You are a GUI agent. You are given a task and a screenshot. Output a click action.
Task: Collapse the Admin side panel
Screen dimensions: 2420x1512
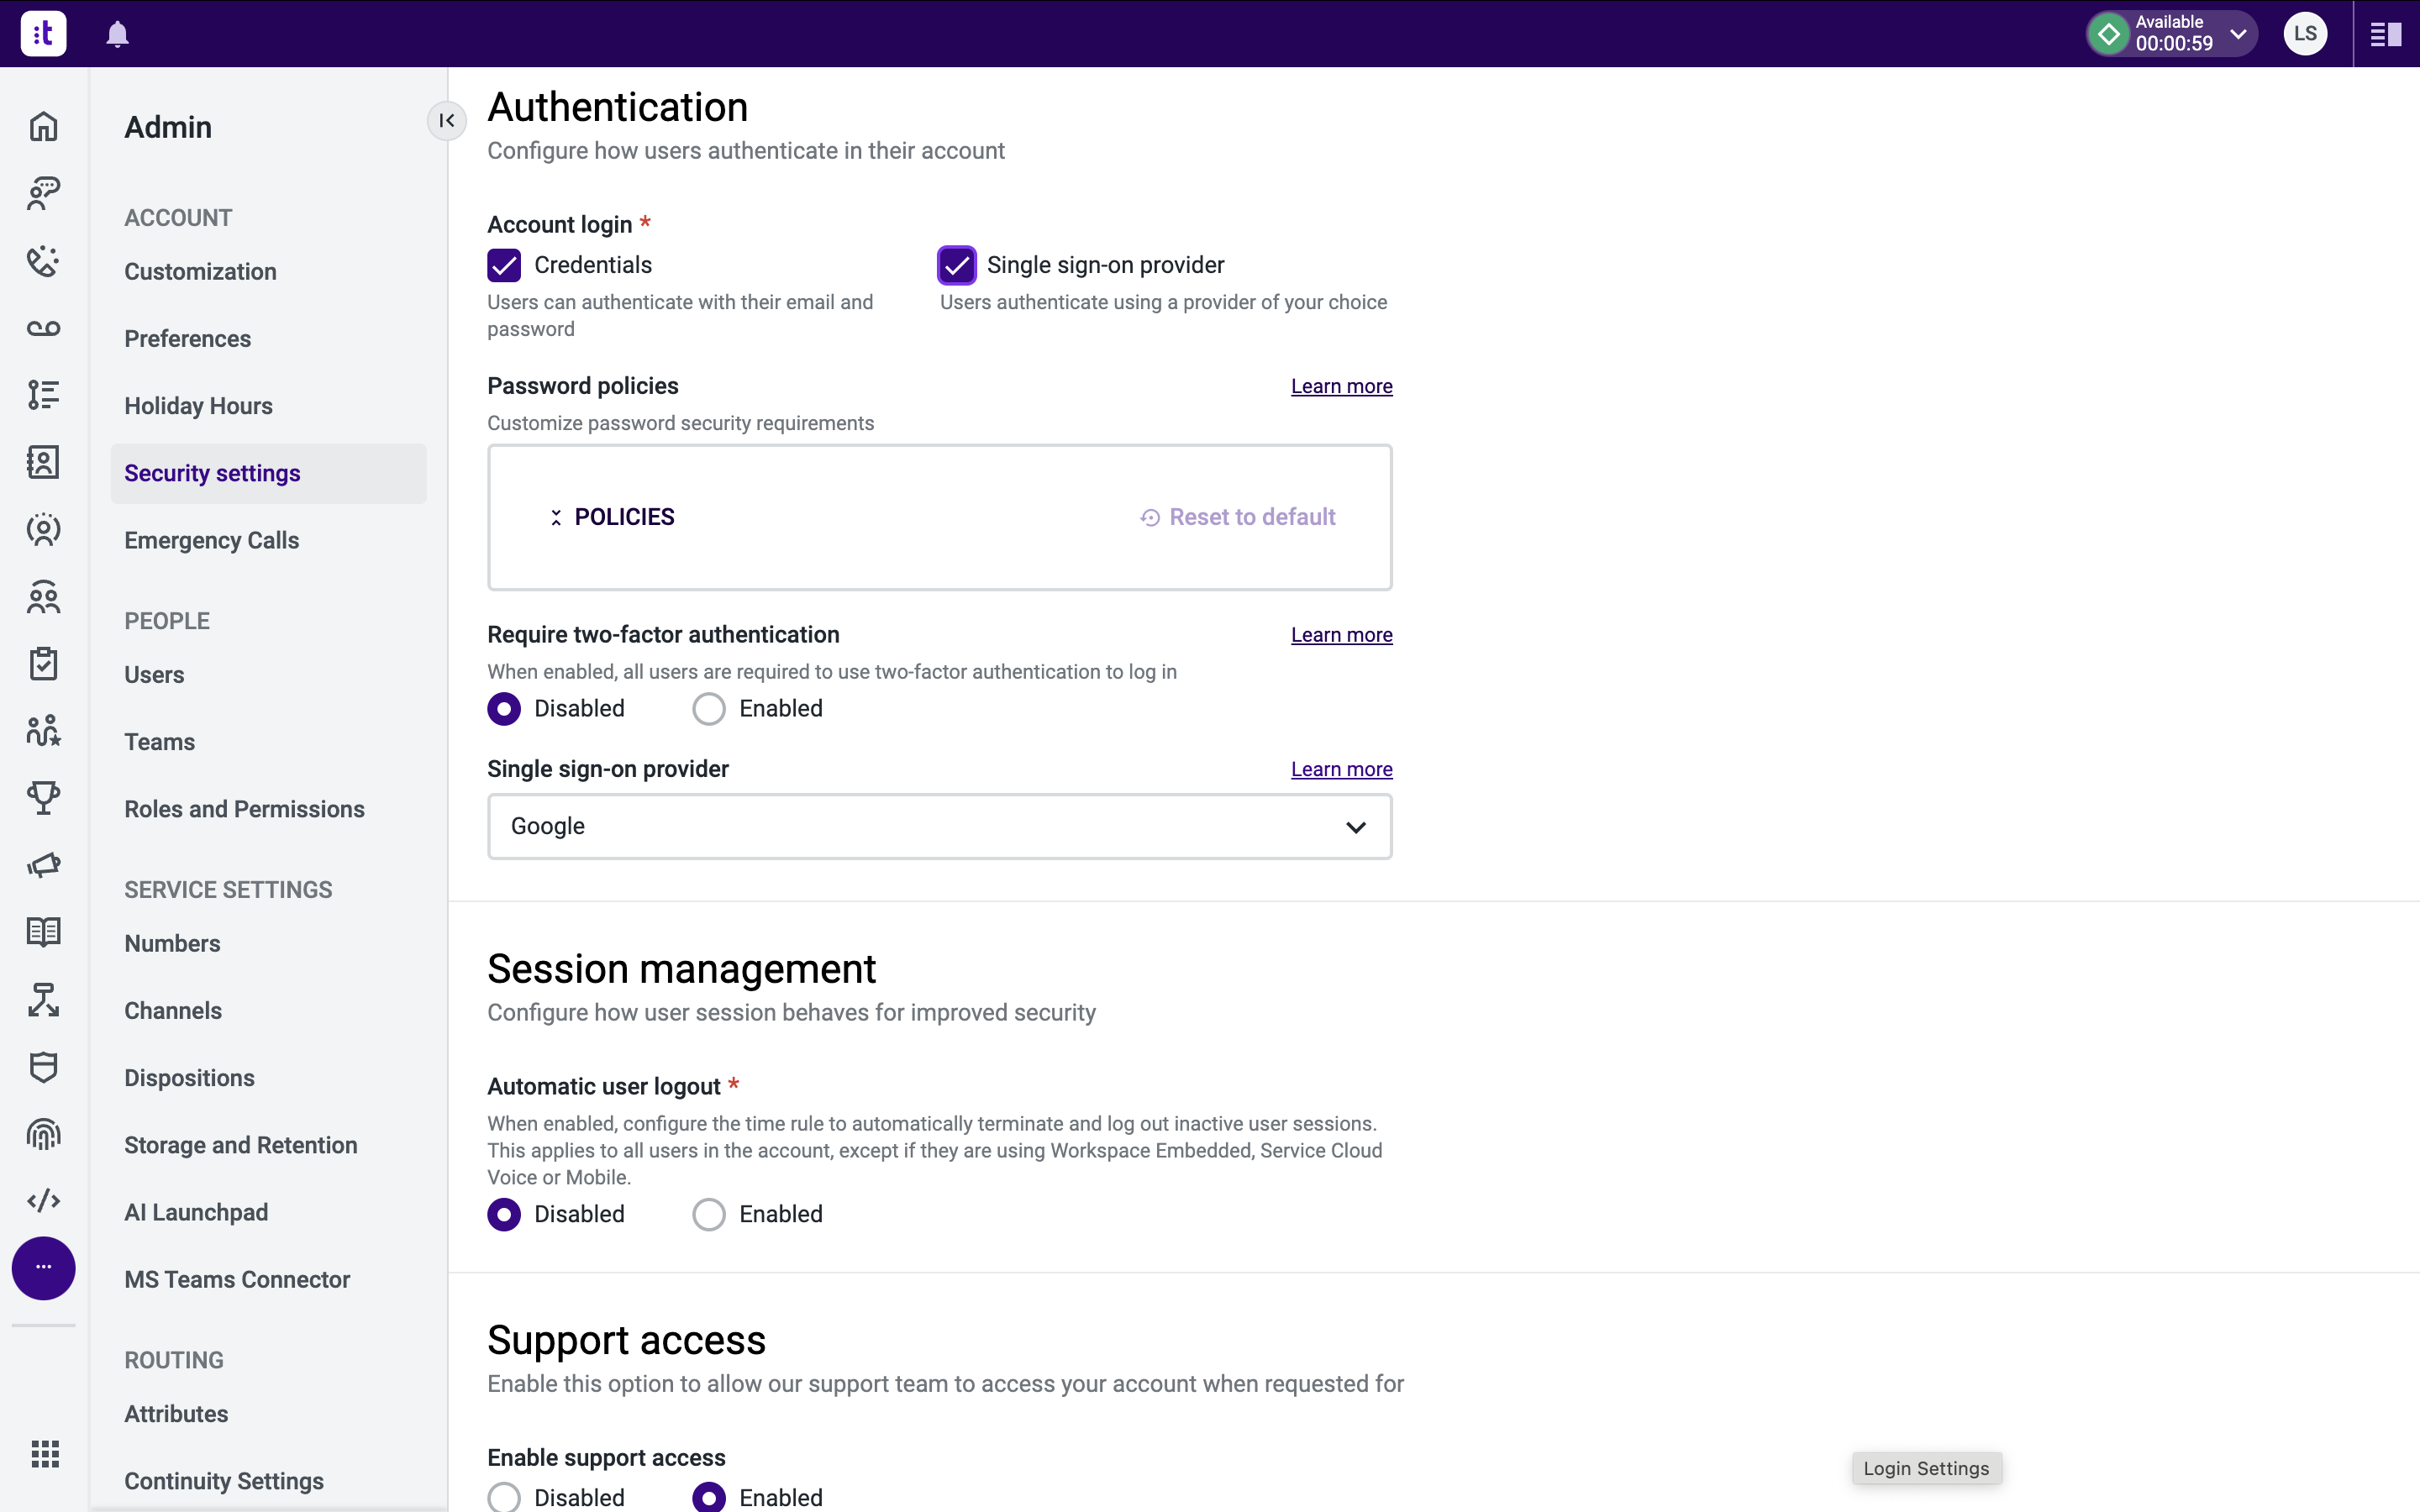[x=446, y=121]
